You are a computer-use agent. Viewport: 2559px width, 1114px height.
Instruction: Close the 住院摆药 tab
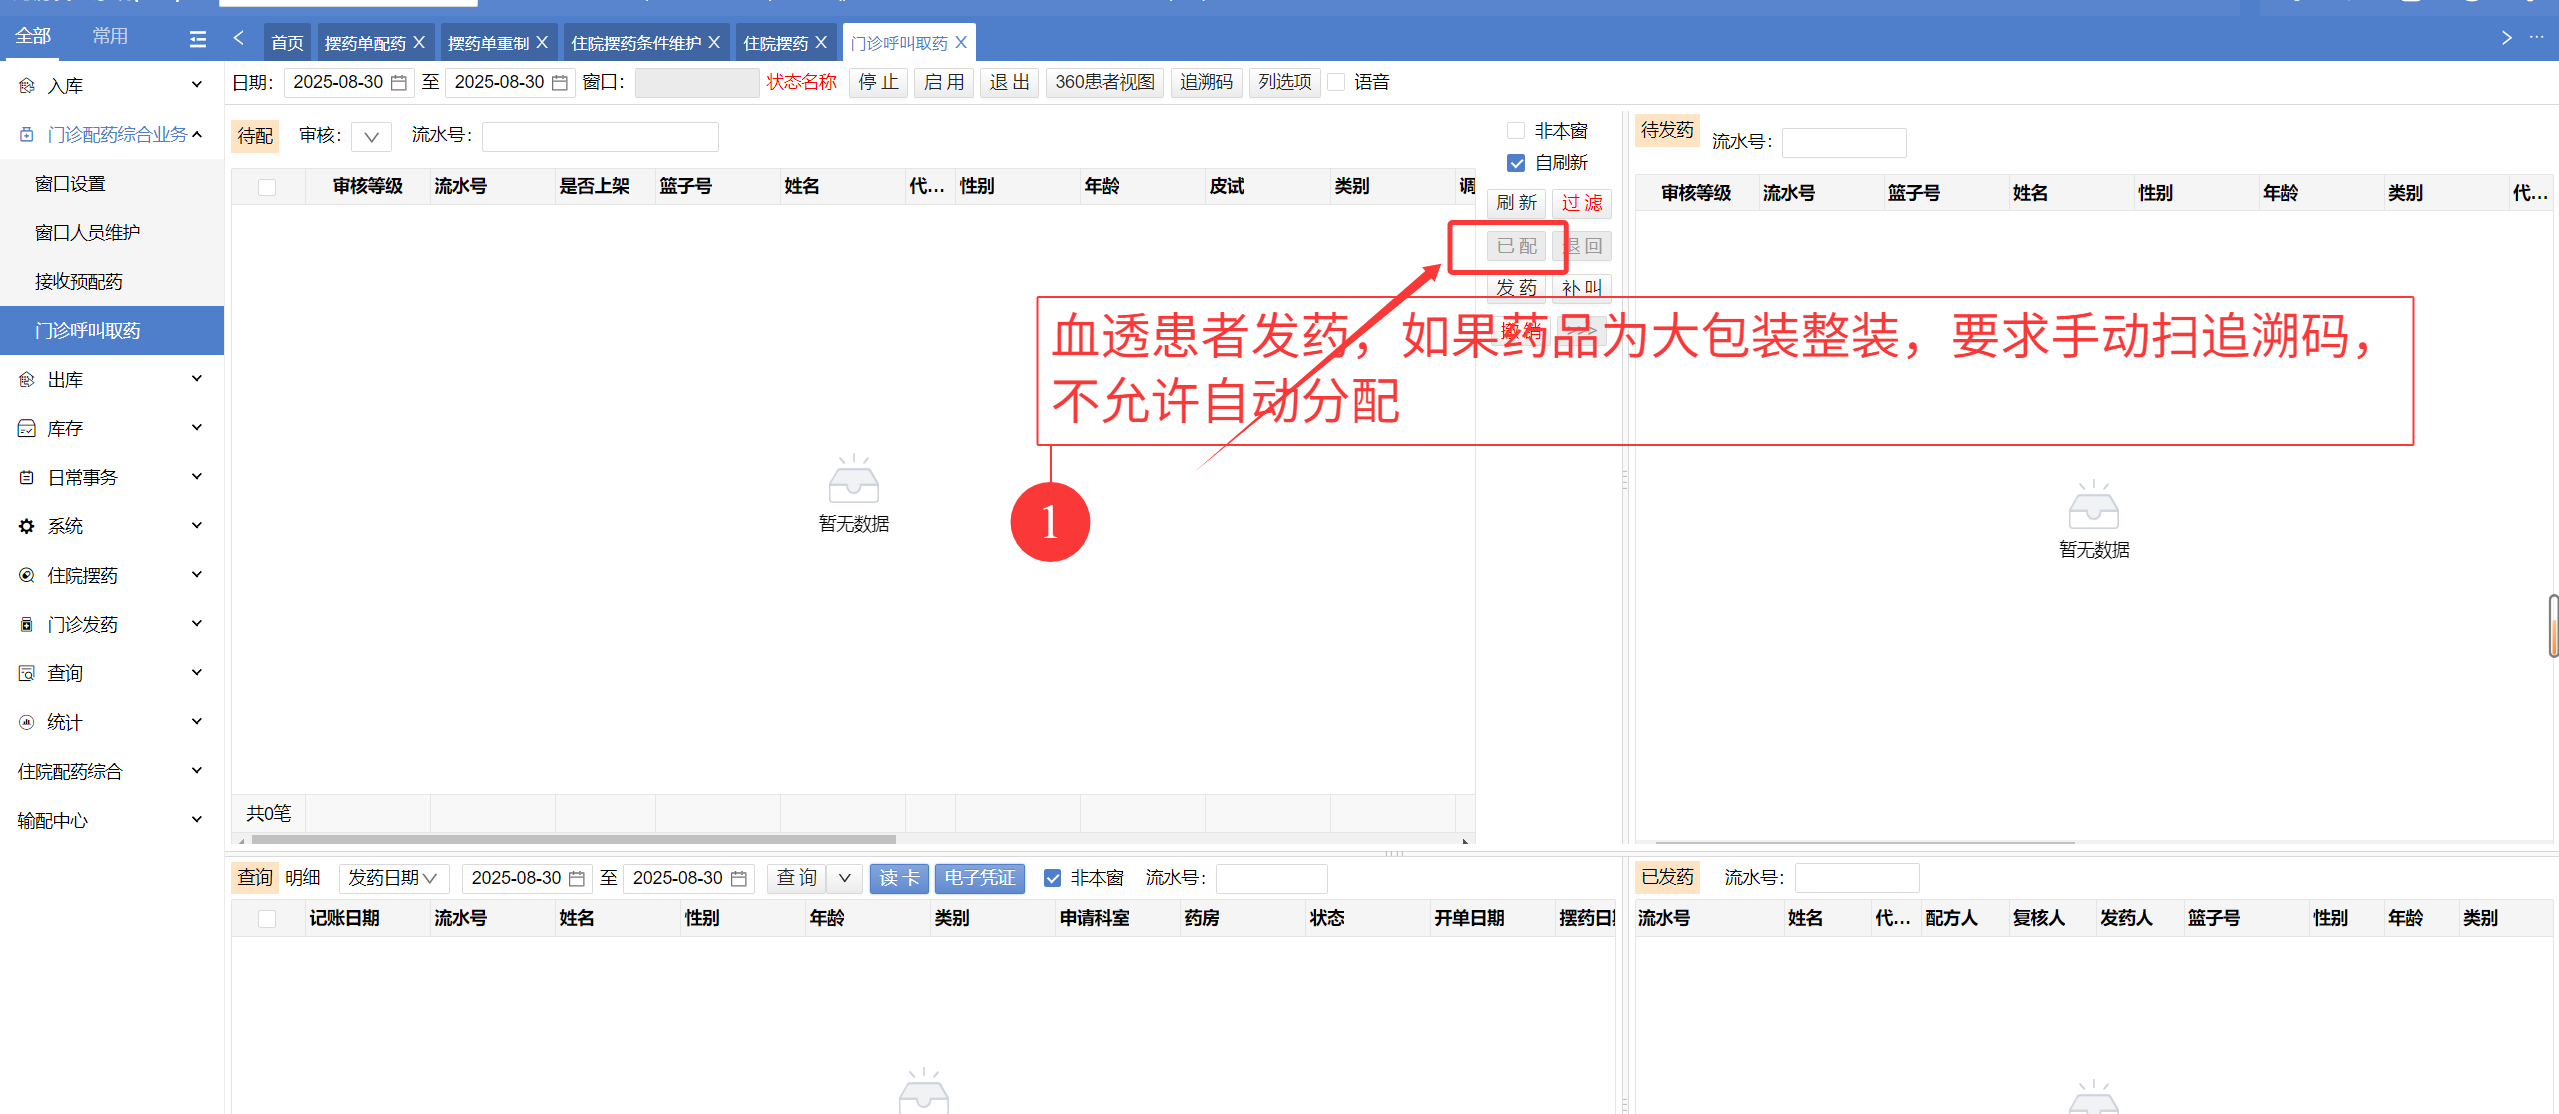tap(821, 43)
